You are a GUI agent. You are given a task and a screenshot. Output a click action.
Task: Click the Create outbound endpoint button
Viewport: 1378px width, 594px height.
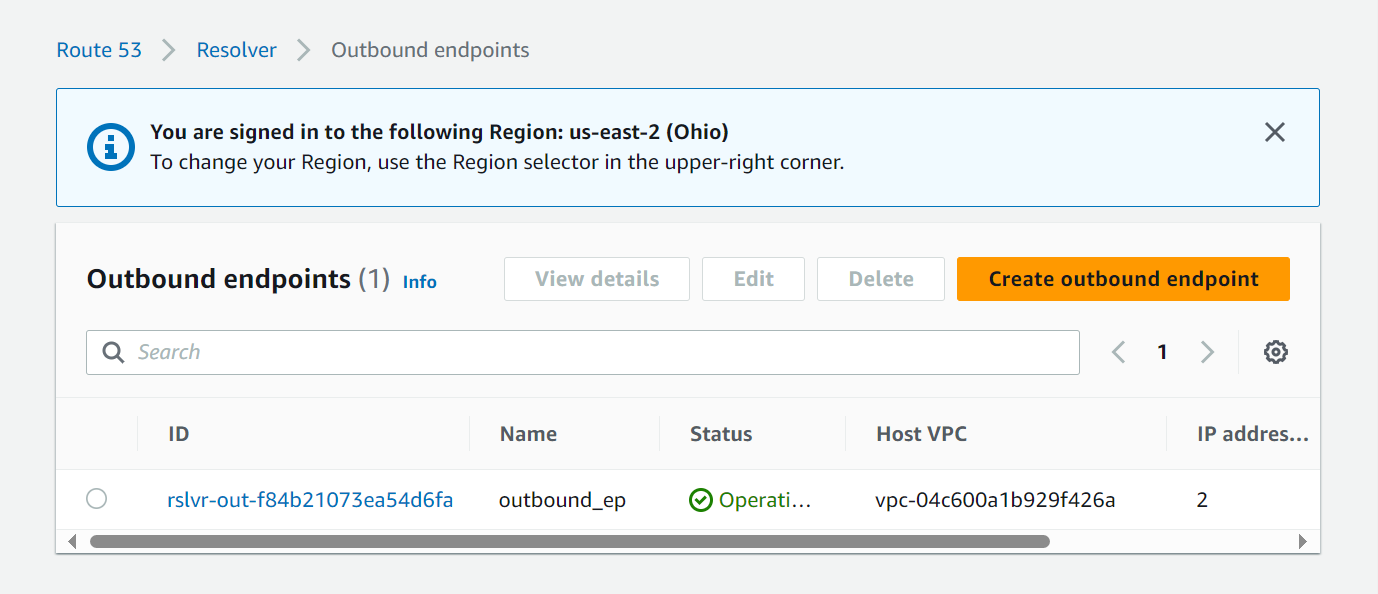[1122, 279]
